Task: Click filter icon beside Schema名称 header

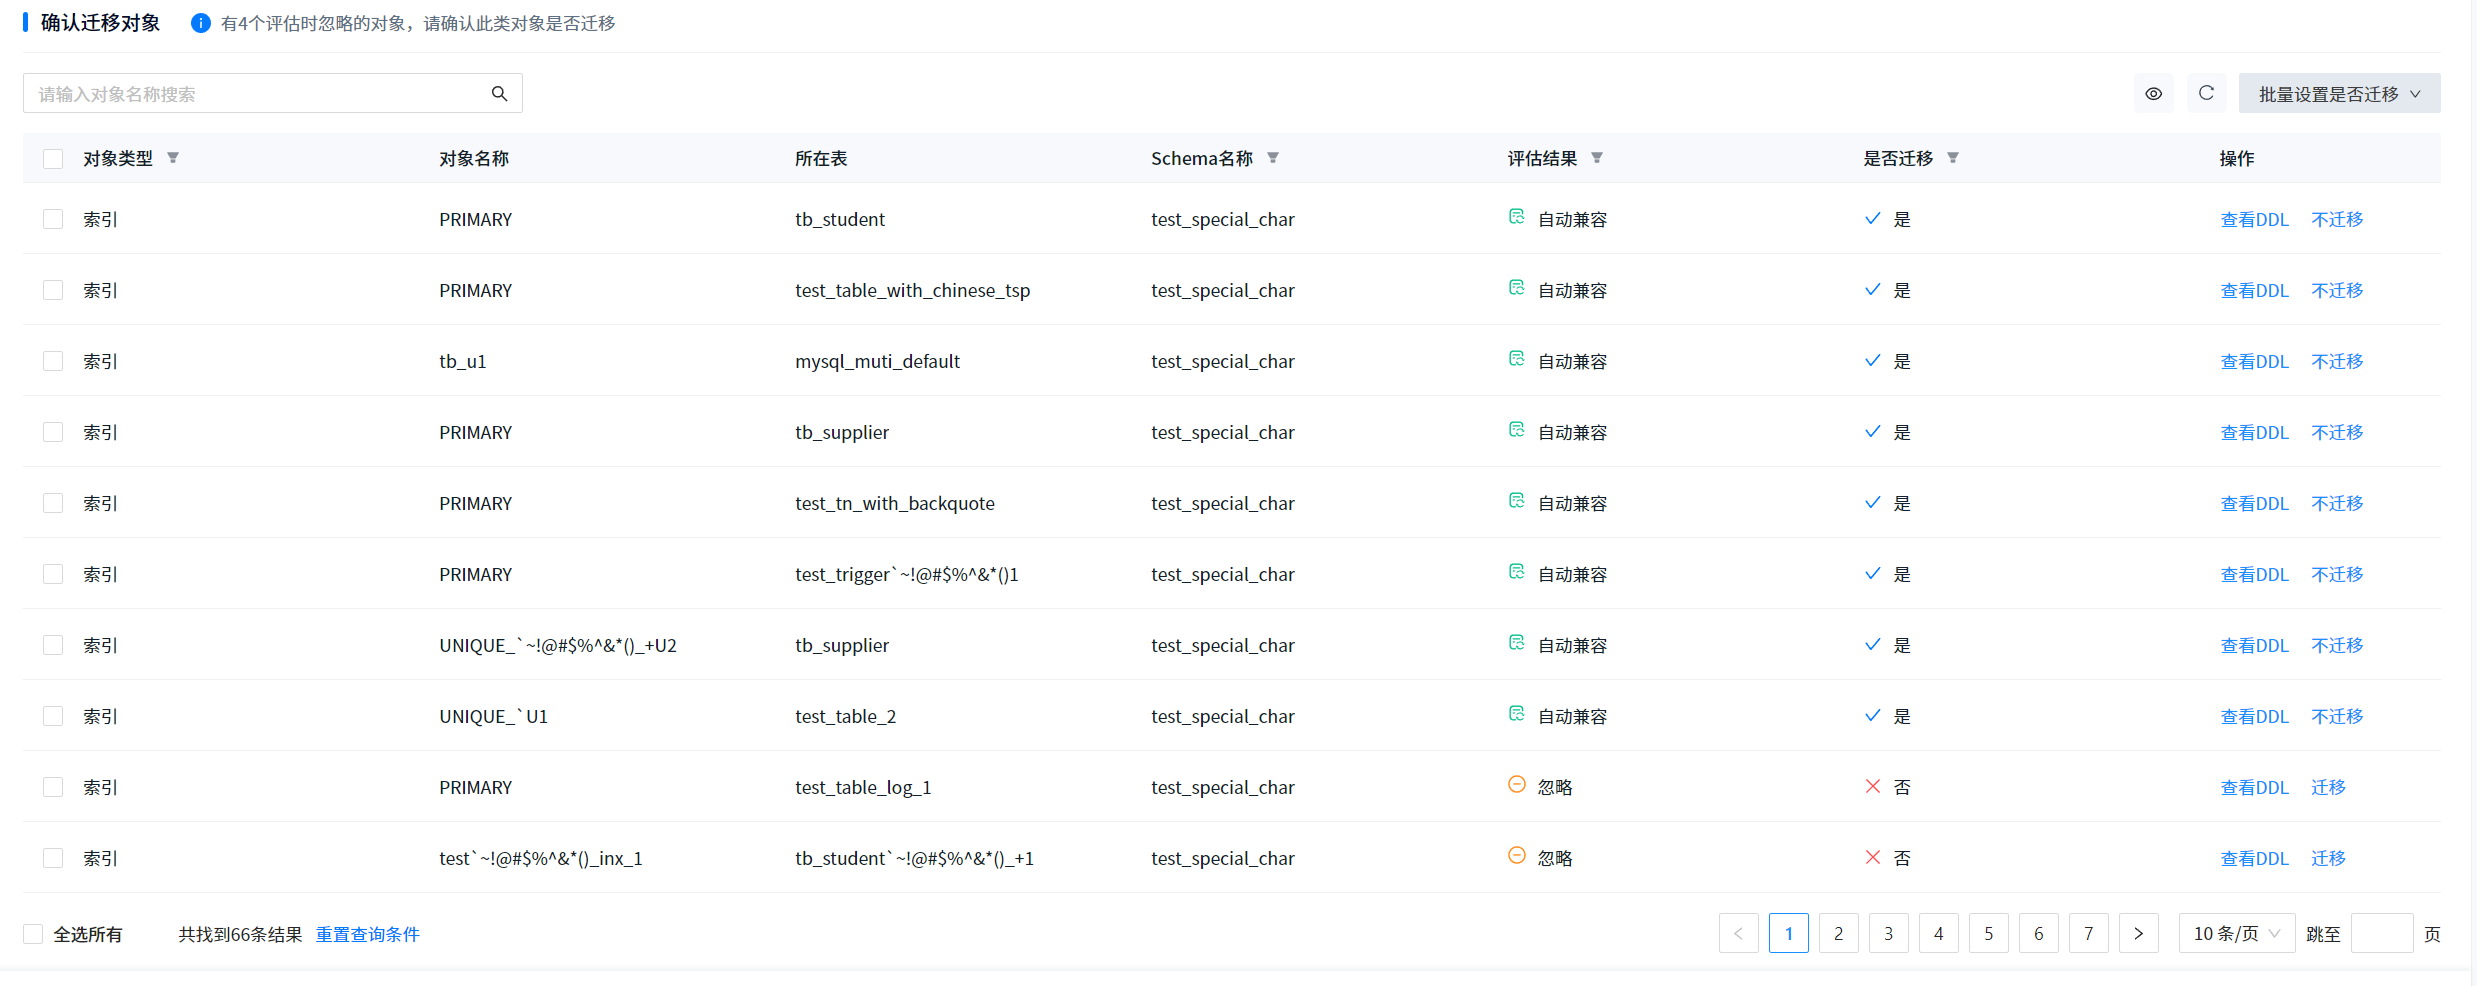Action: click(x=1273, y=158)
